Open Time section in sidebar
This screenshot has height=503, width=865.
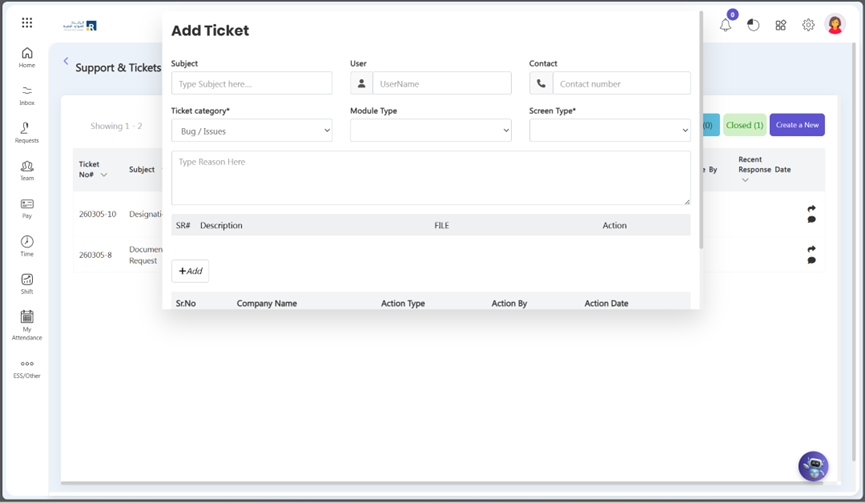point(27,246)
